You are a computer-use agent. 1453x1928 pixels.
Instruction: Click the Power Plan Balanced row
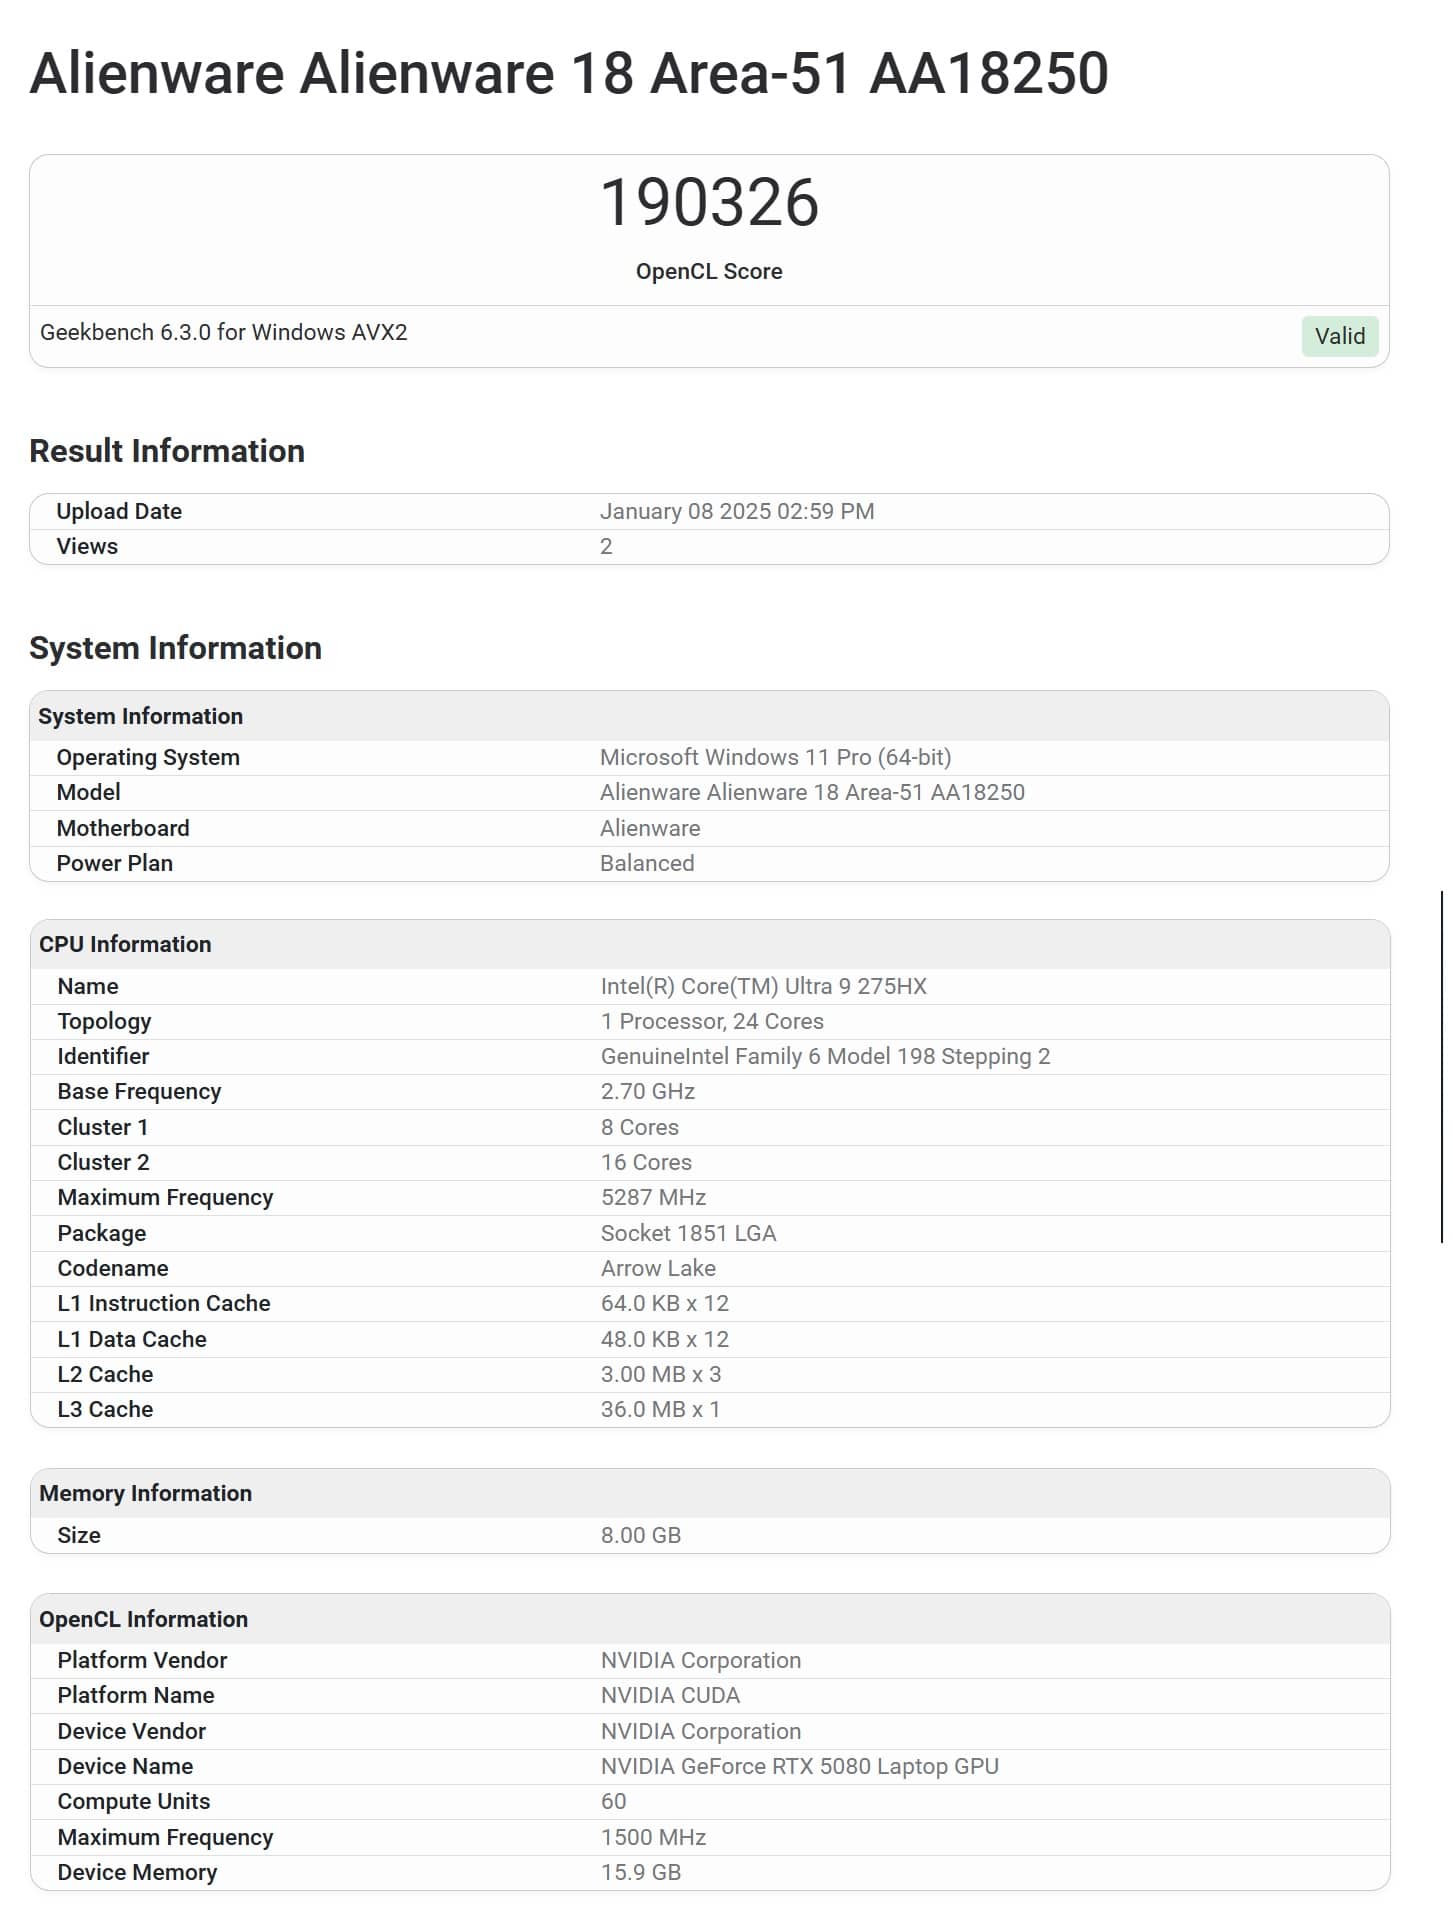pyautogui.click(x=709, y=863)
